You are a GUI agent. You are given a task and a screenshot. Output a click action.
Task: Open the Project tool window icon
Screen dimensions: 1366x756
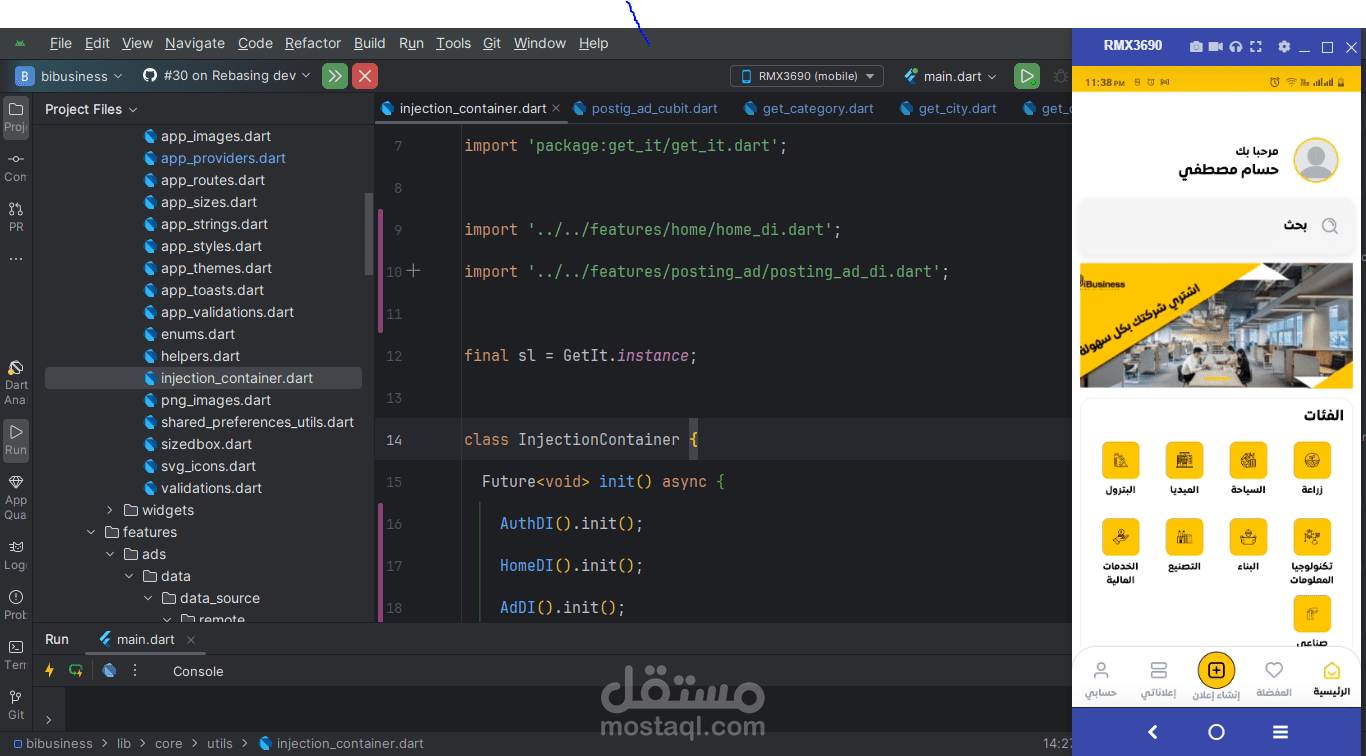(16, 115)
